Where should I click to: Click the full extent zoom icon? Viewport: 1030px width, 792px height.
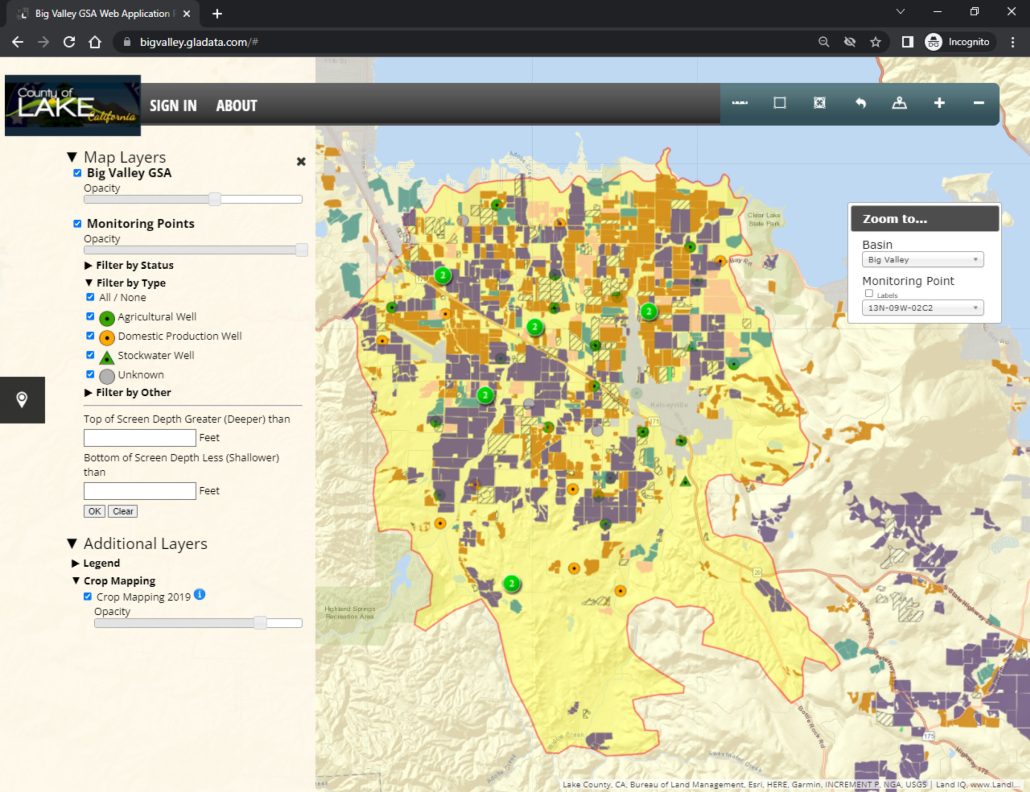(x=820, y=103)
